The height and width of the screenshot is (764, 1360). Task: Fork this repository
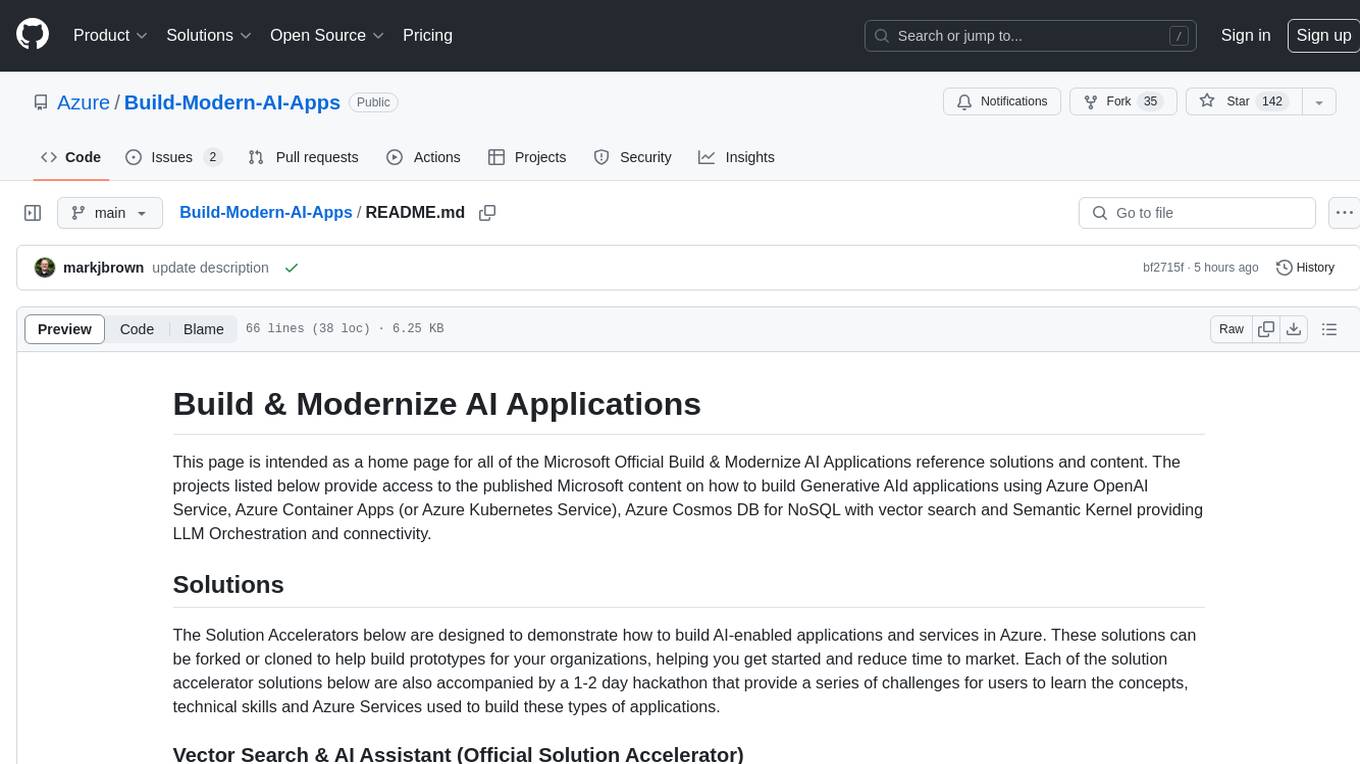coord(1123,101)
